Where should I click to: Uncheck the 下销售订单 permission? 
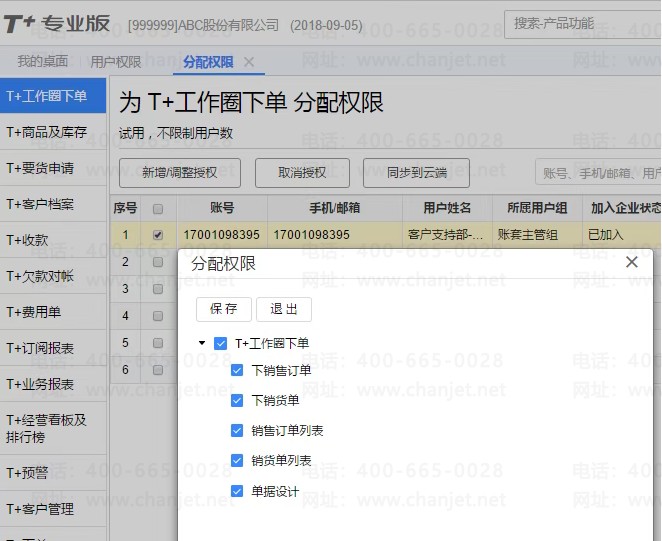click(237, 370)
